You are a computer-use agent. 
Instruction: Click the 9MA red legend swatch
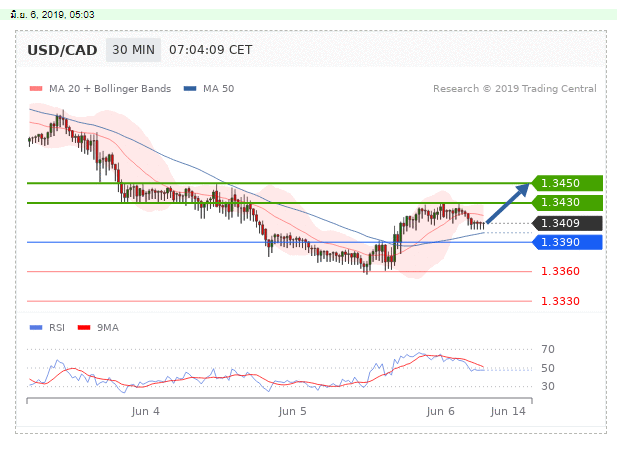pos(84,327)
